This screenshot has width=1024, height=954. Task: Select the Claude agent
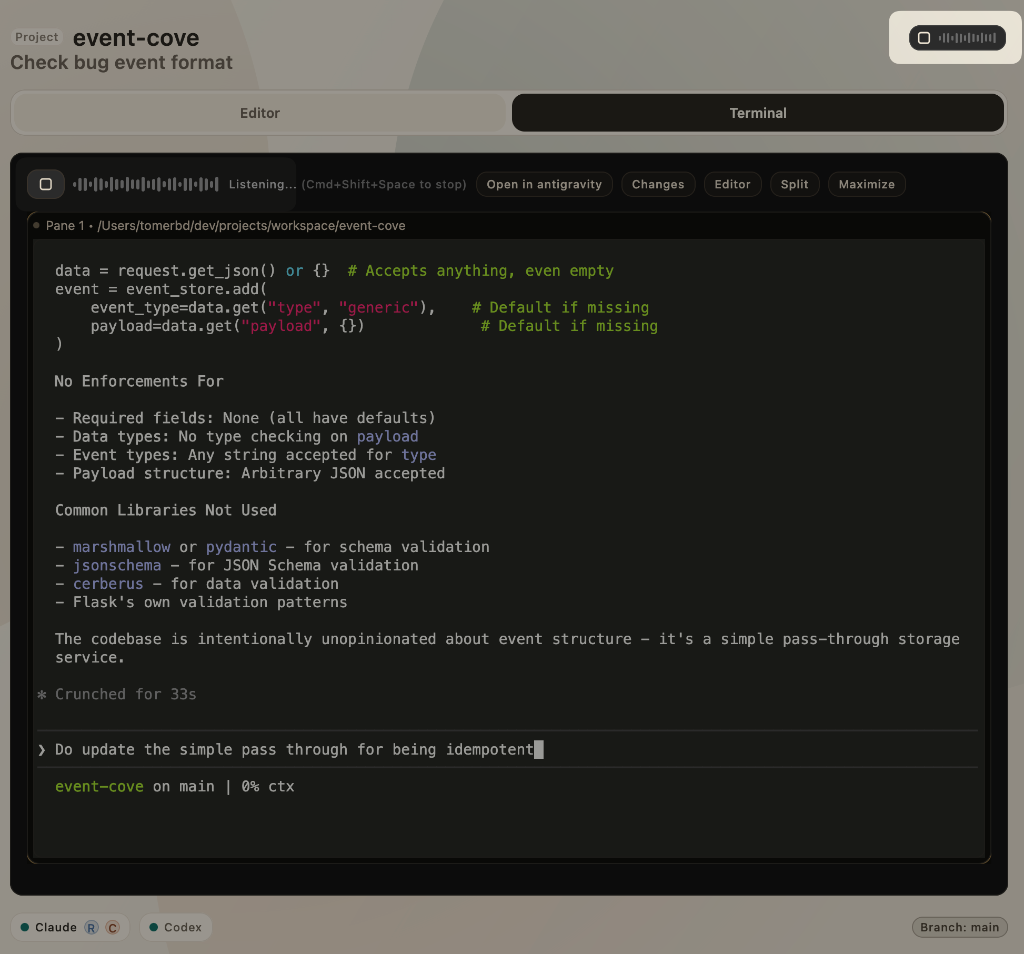click(x=56, y=928)
